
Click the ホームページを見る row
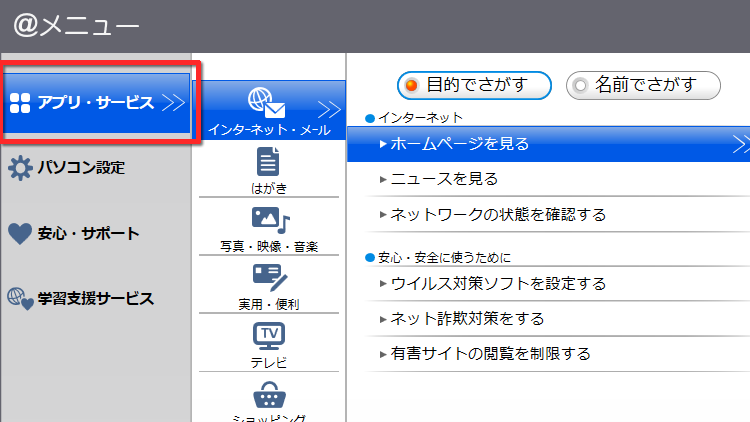pos(548,144)
